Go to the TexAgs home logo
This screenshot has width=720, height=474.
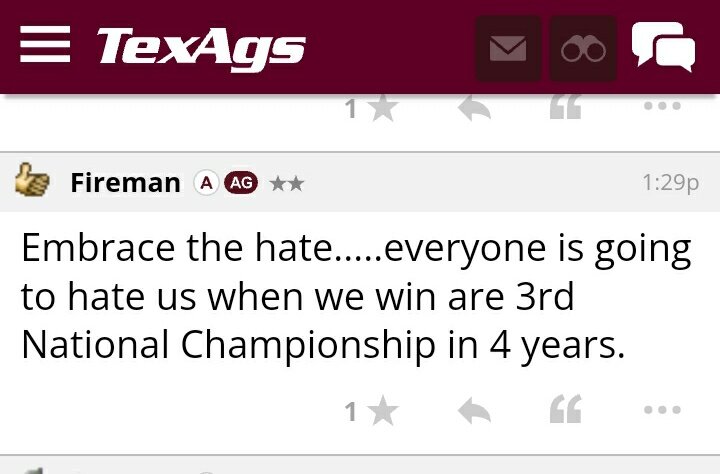(200, 46)
